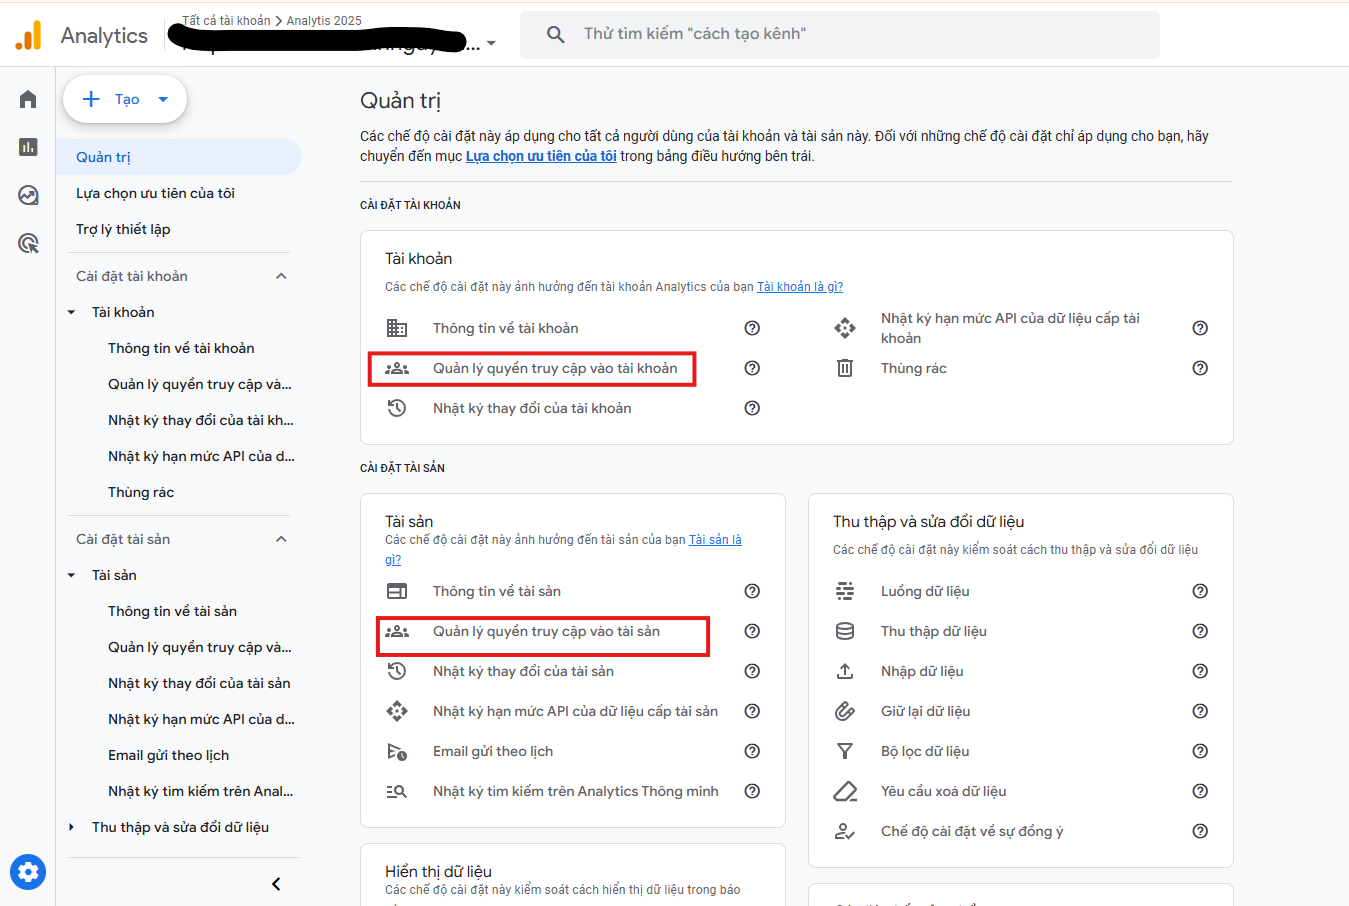Open the Home icon in the left rail
The height and width of the screenshot is (906, 1349).
(x=27, y=98)
